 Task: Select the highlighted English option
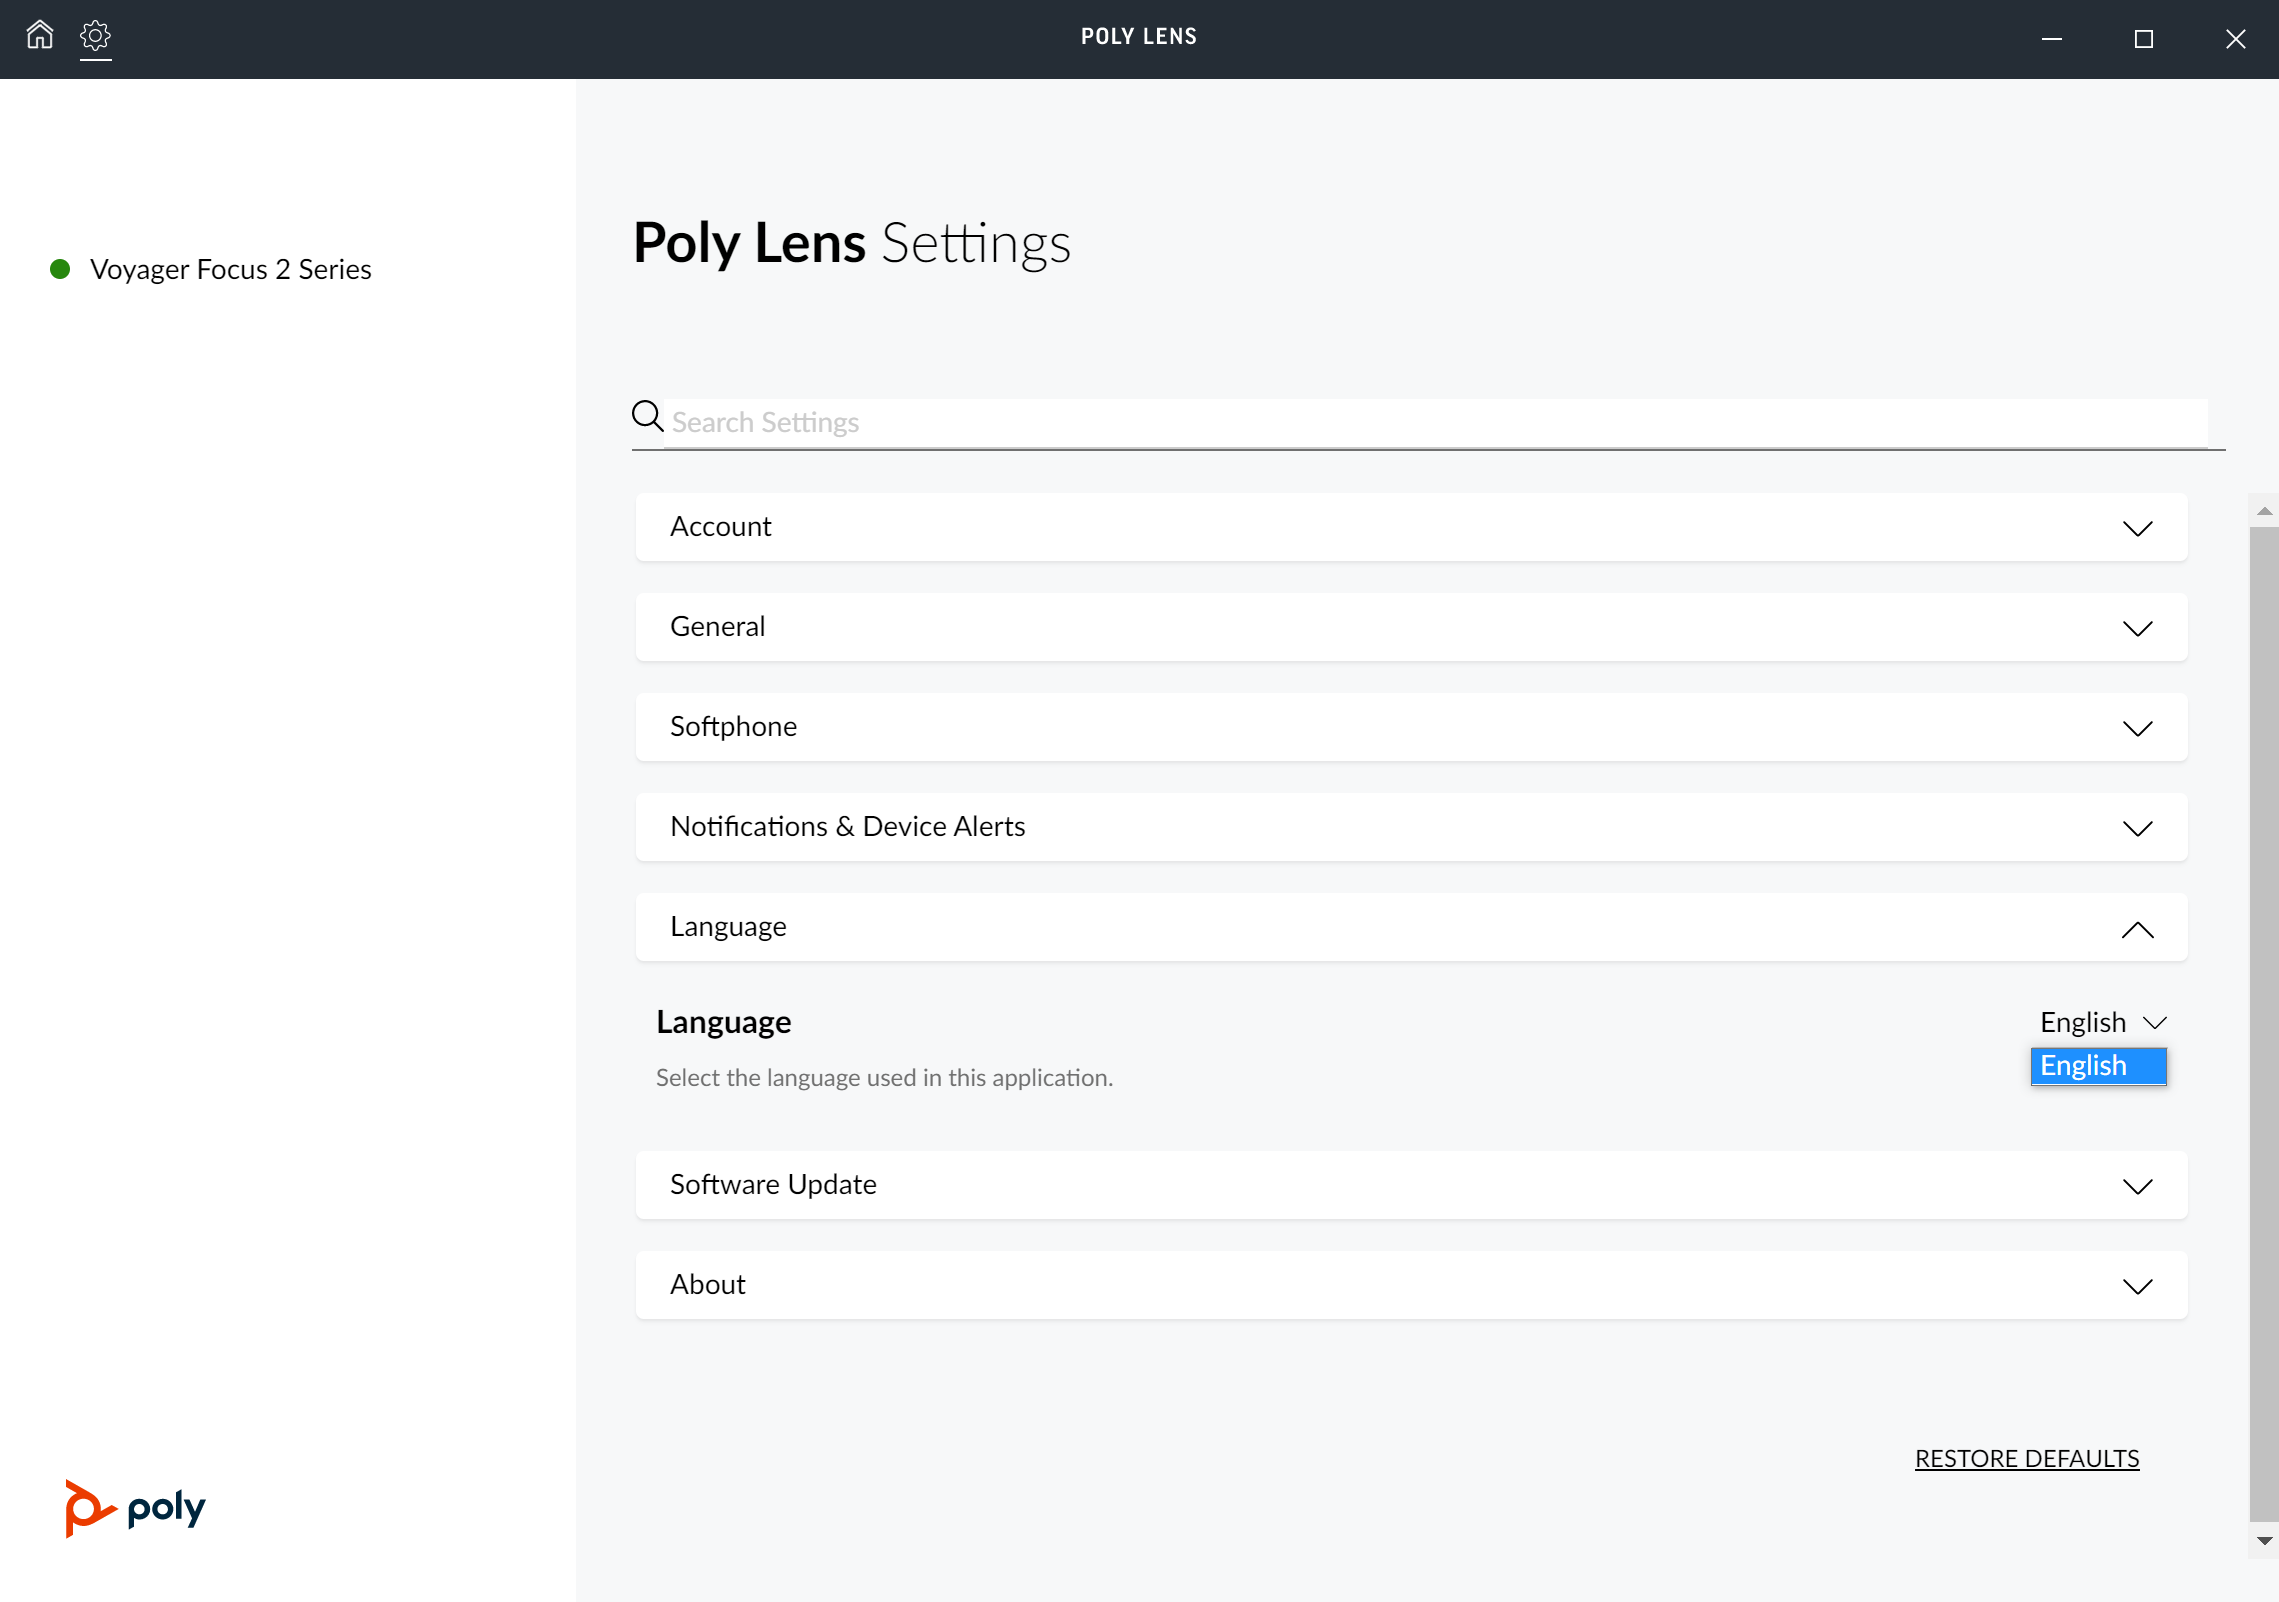click(x=2097, y=1066)
